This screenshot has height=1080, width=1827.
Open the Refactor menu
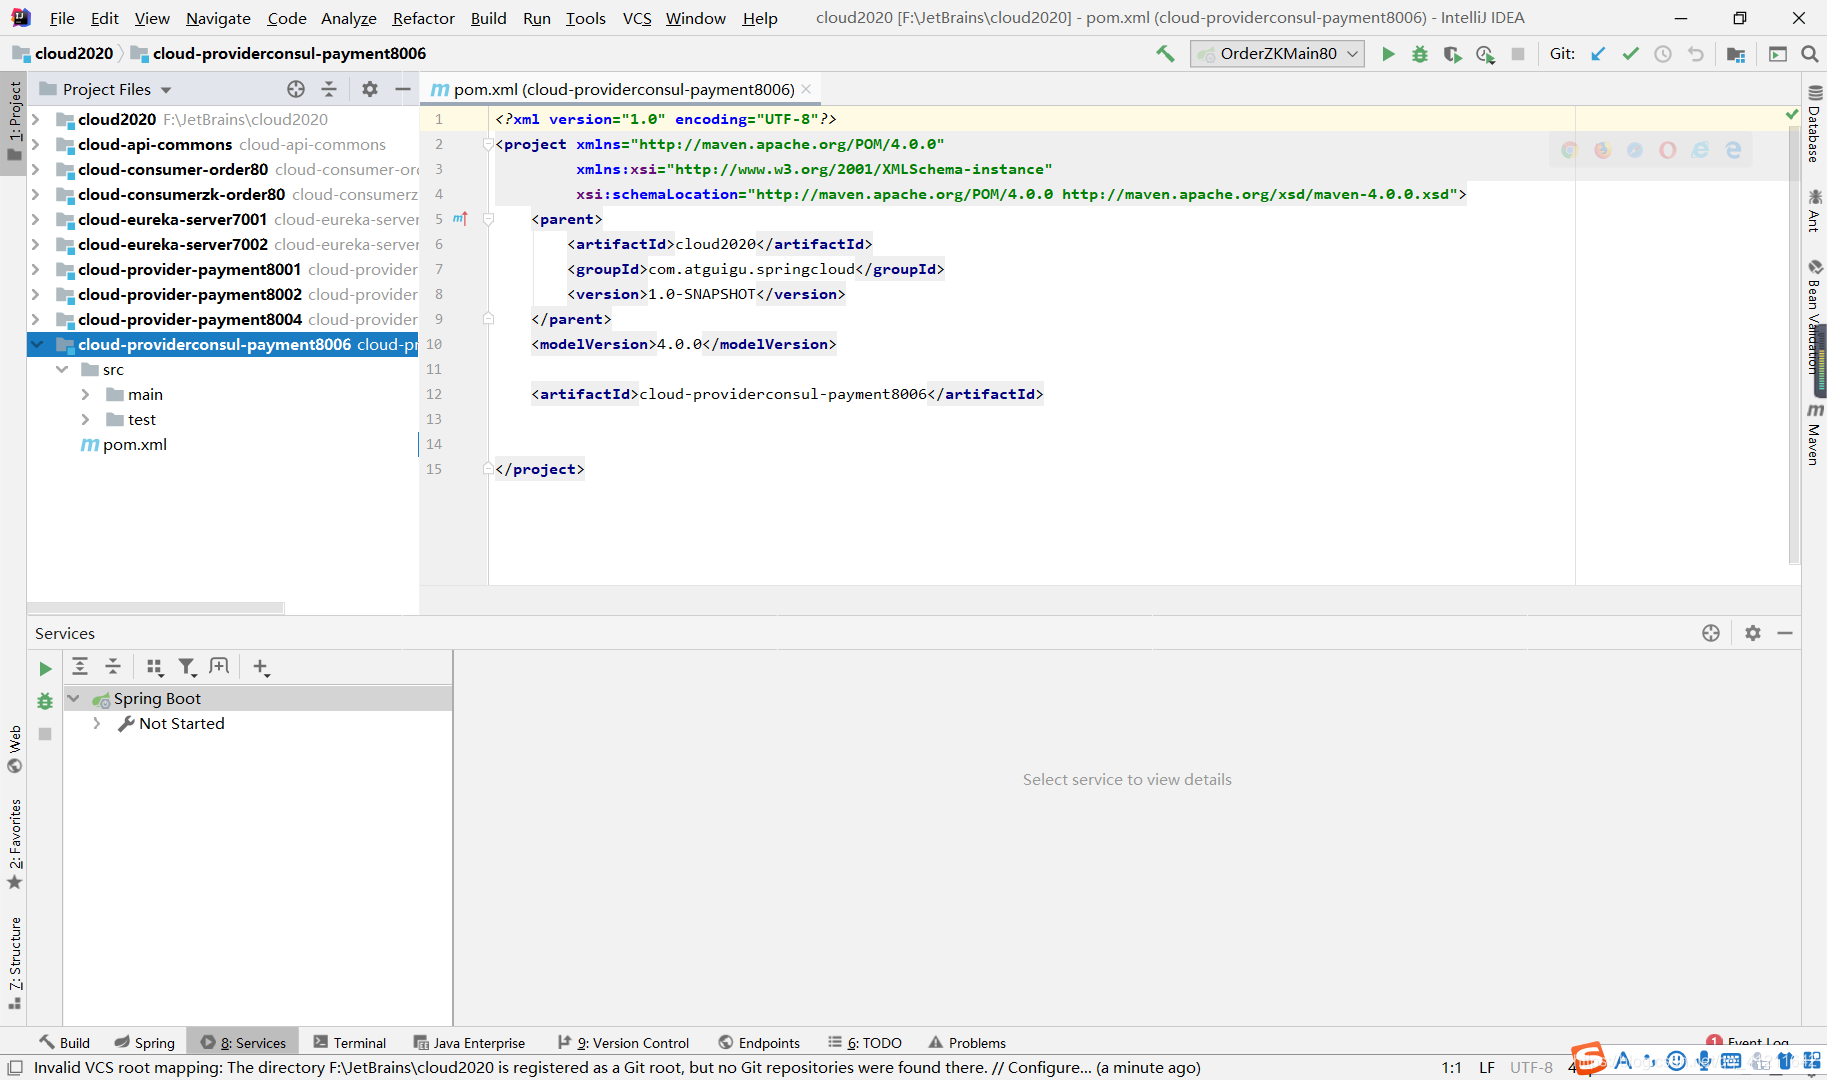[x=423, y=18]
